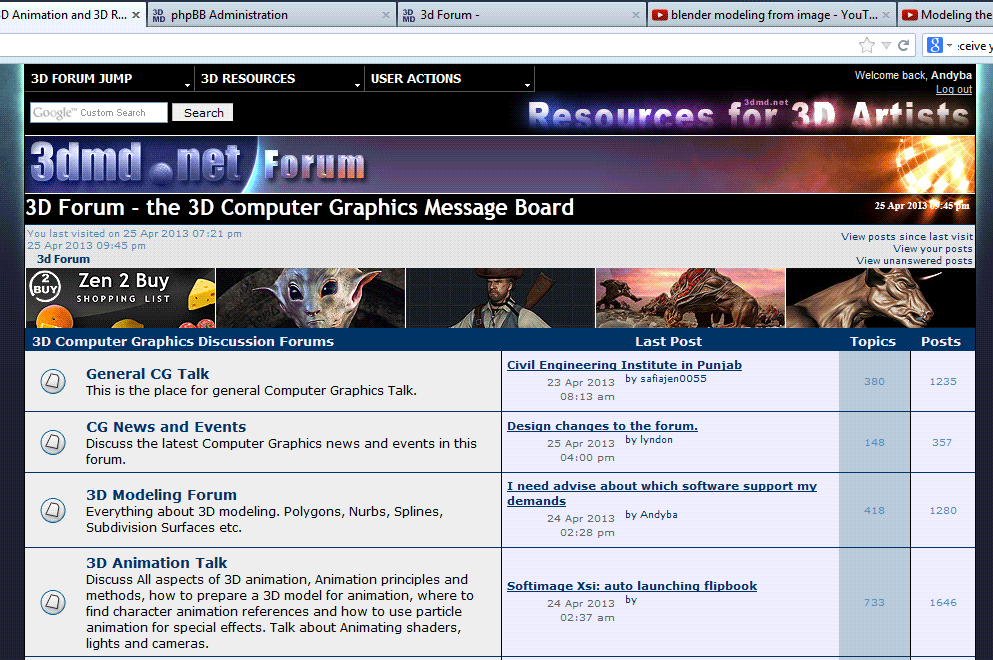Click the 3DMD favicon on phpBB Administration tab
Viewport: 993px width, 660px height.
(x=159, y=15)
